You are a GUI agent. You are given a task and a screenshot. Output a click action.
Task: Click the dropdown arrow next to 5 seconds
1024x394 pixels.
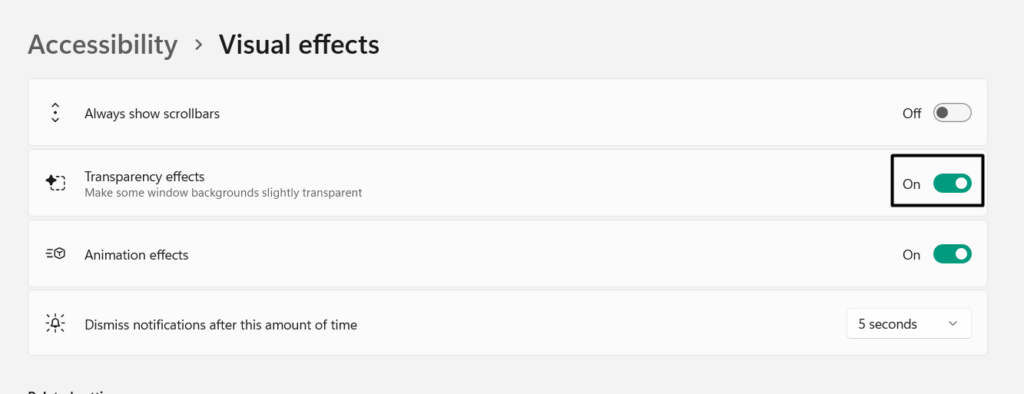(952, 324)
